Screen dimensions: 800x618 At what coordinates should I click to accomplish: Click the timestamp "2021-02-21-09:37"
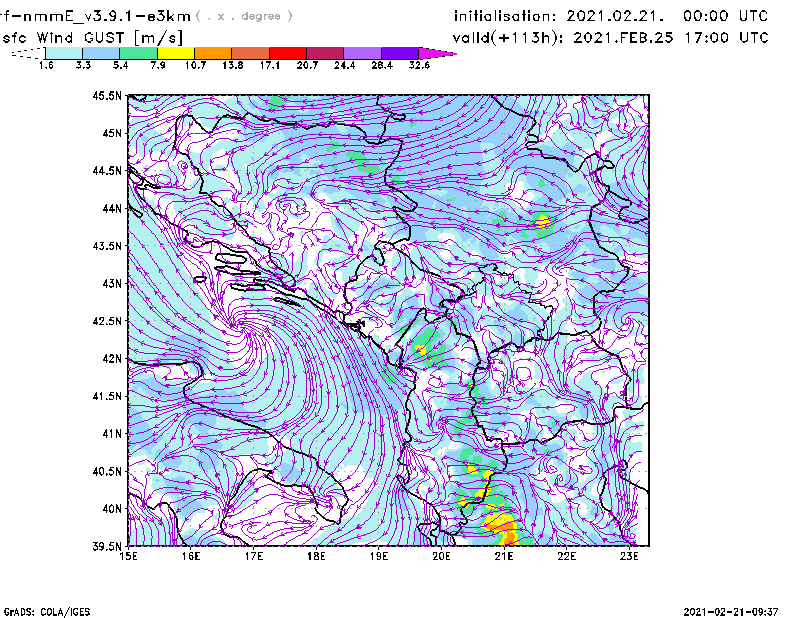(731, 612)
